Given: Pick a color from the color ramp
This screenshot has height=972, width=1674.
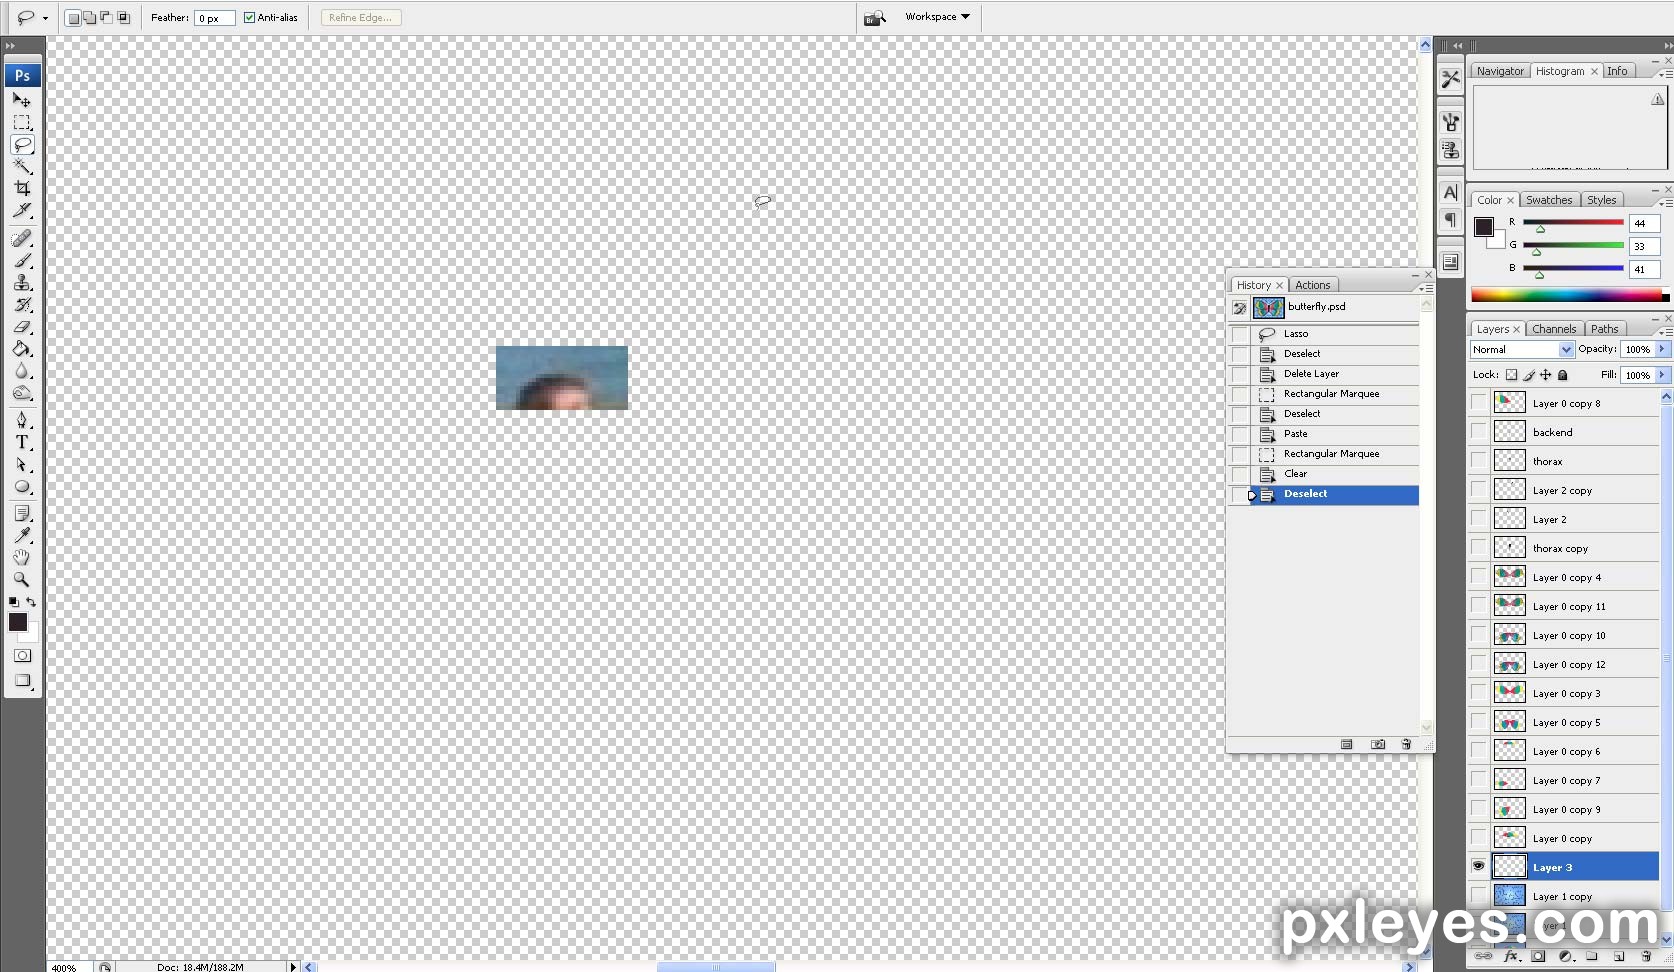Looking at the screenshot, I should [1569, 295].
